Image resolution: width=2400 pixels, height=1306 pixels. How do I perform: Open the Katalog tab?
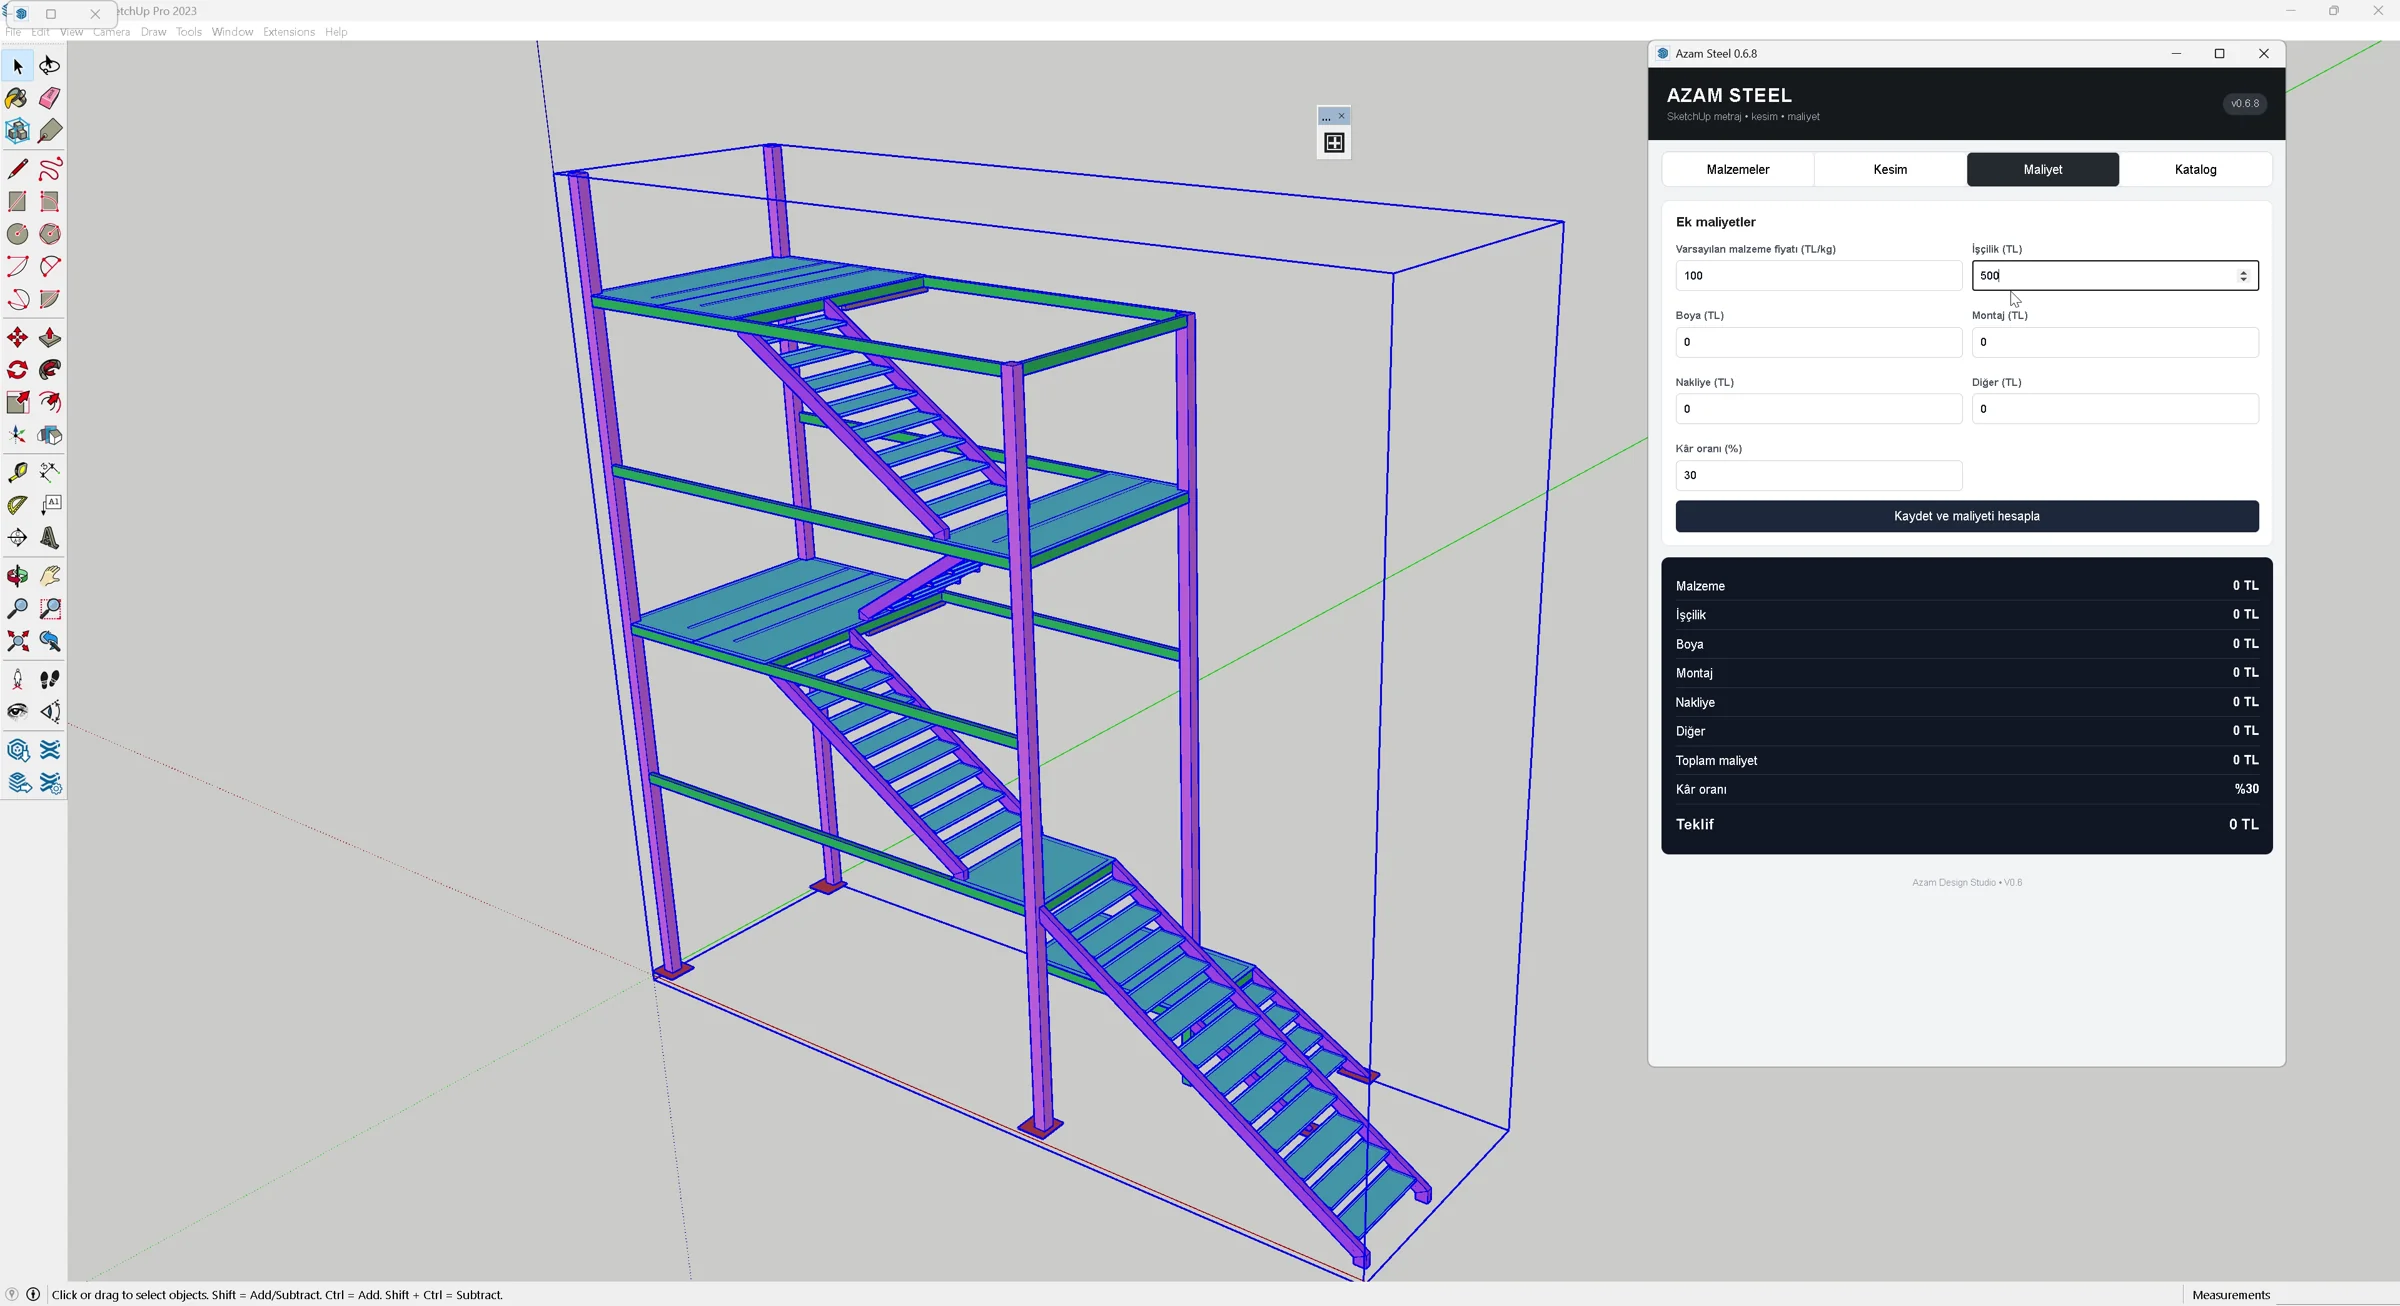click(2195, 169)
